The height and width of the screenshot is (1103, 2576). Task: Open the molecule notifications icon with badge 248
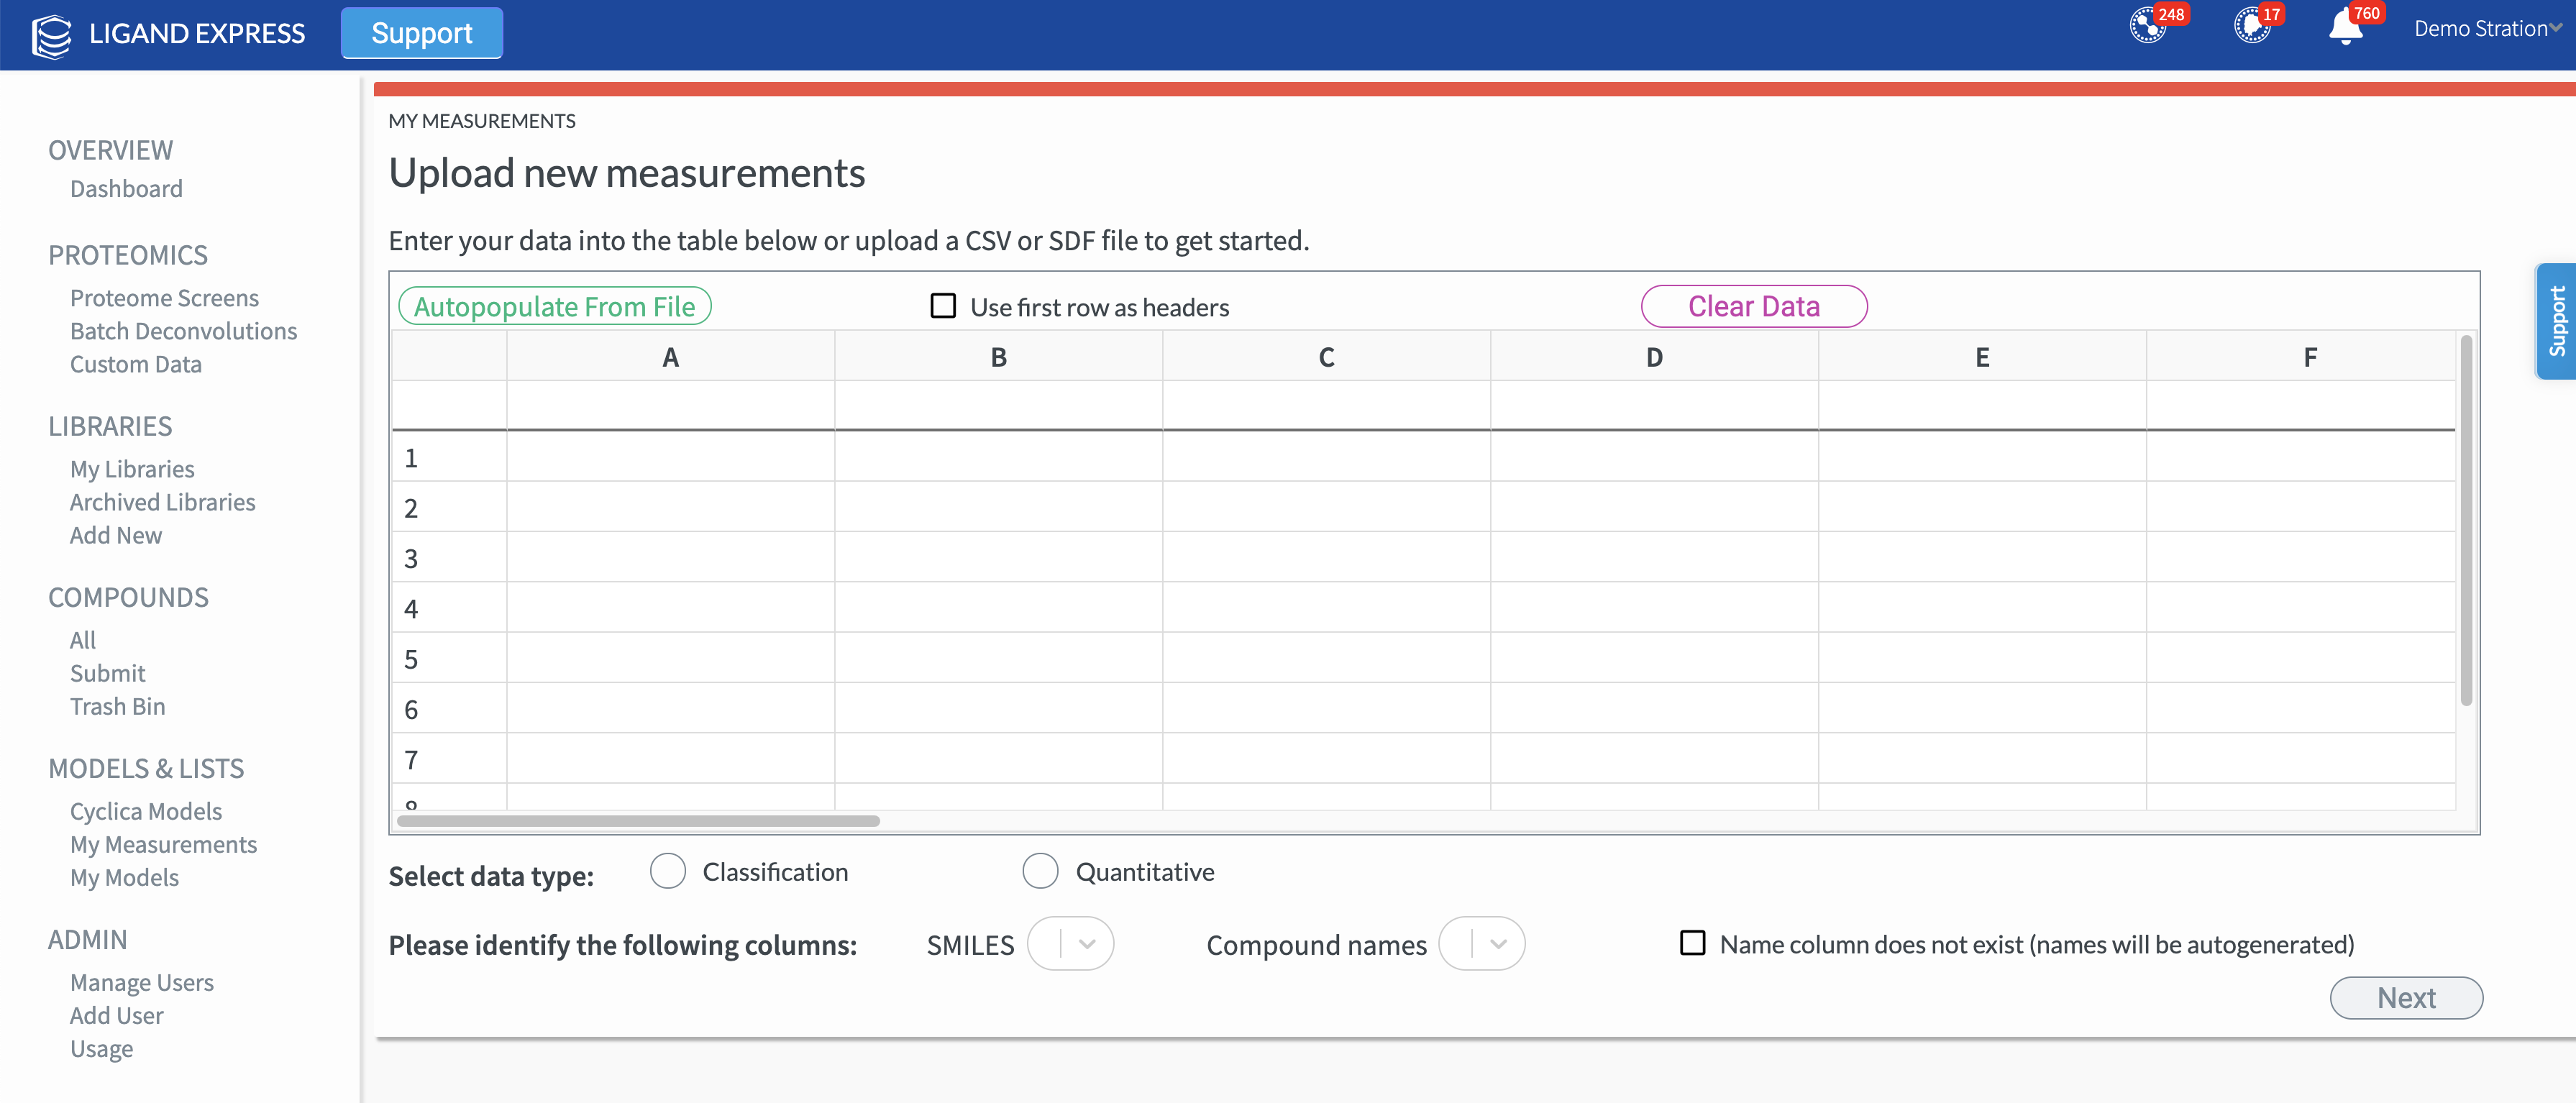tap(2147, 26)
